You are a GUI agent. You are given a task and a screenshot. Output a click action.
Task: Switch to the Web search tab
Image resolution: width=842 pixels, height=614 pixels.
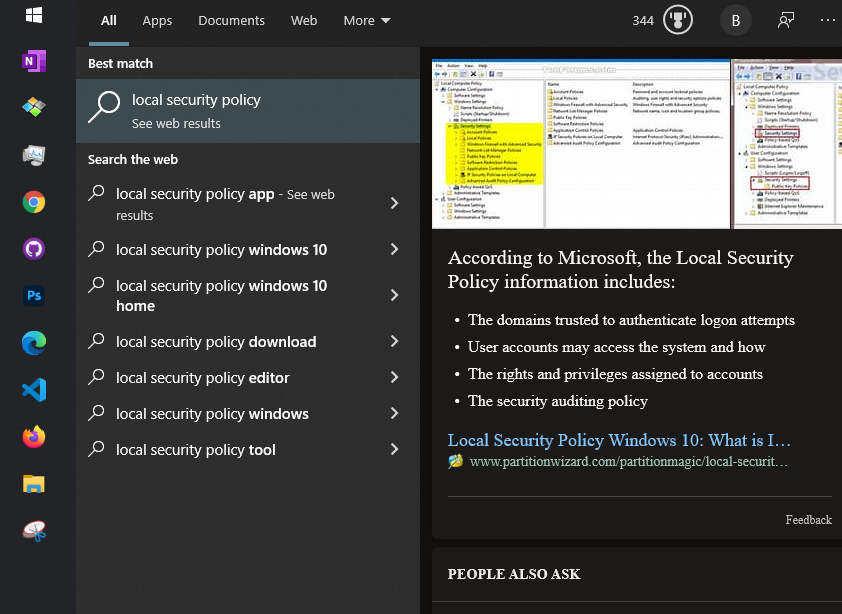click(304, 20)
